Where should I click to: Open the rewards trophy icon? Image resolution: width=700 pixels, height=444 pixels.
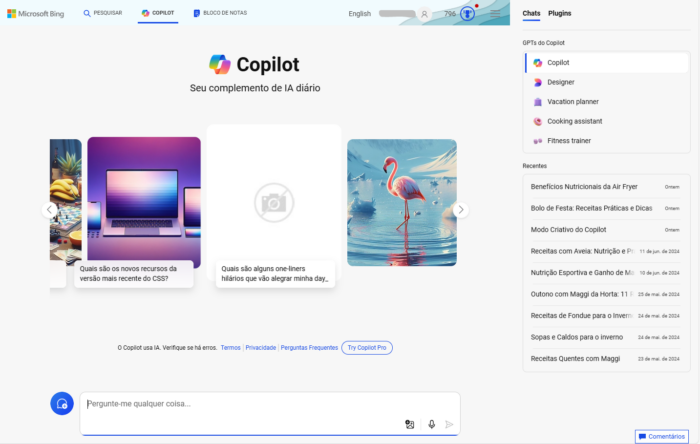click(x=467, y=14)
